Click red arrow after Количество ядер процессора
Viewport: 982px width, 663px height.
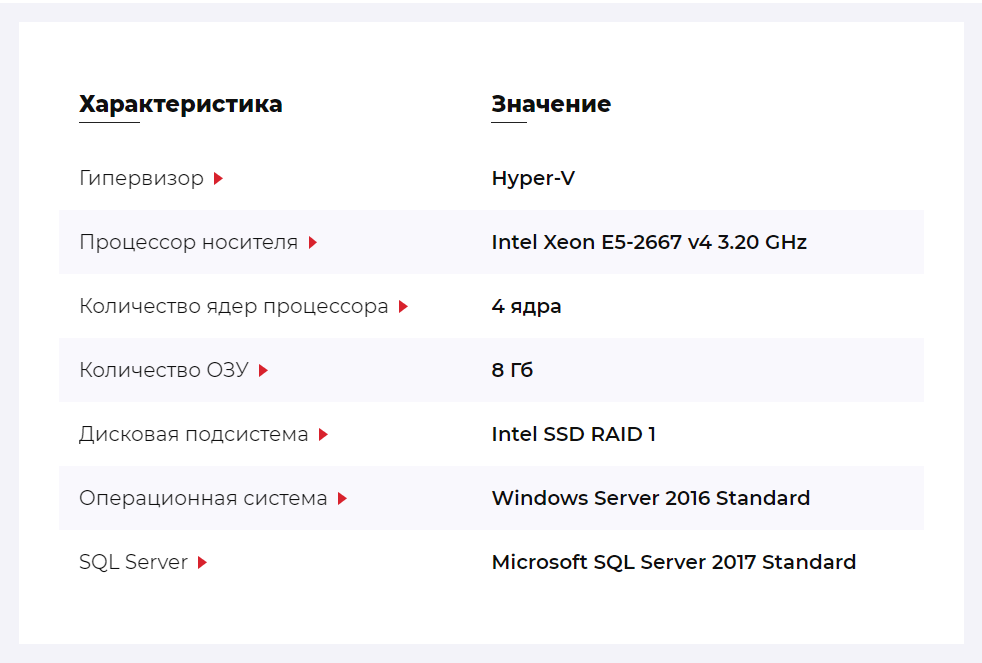click(x=403, y=306)
